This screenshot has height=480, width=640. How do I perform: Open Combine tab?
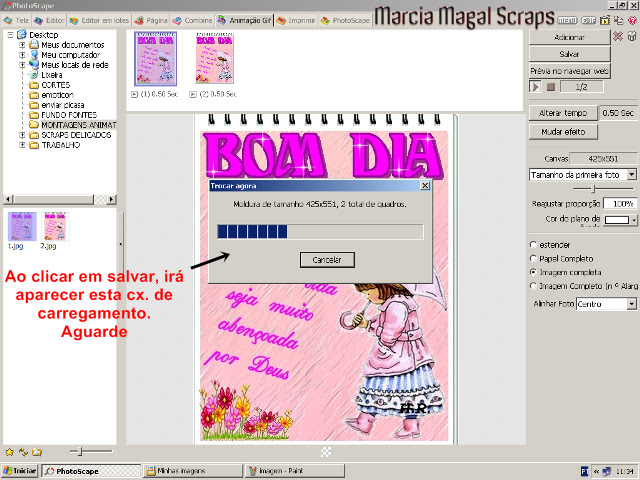point(193,20)
